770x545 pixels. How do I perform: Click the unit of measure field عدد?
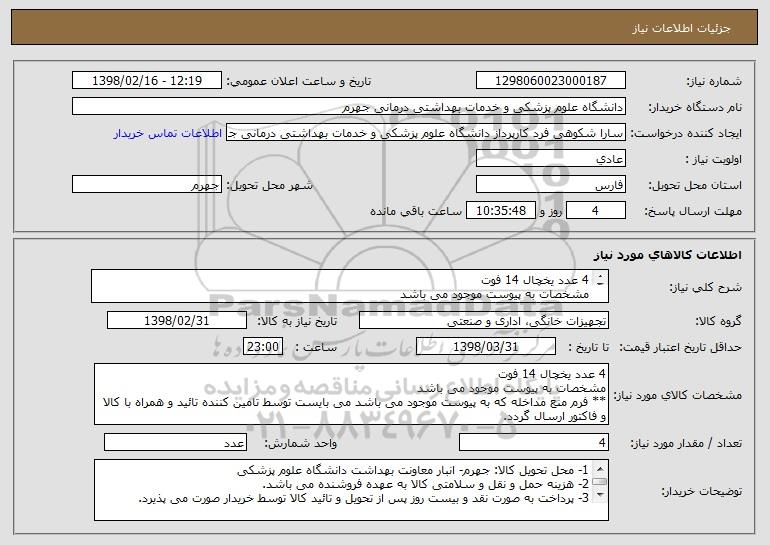tap(175, 442)
